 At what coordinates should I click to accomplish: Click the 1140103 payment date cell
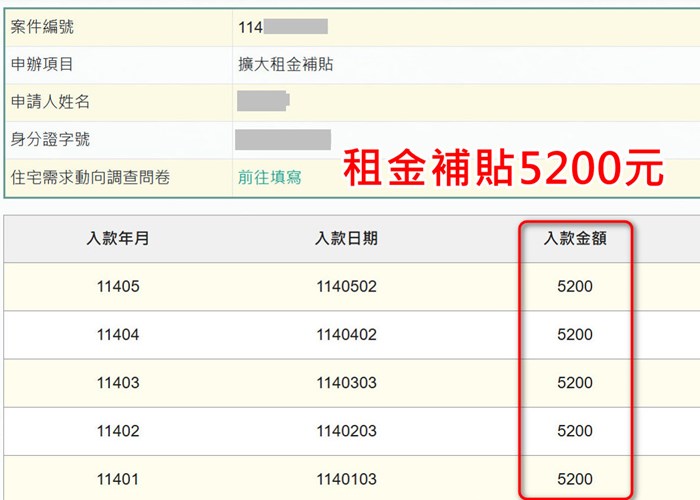(x=345, y=479)
